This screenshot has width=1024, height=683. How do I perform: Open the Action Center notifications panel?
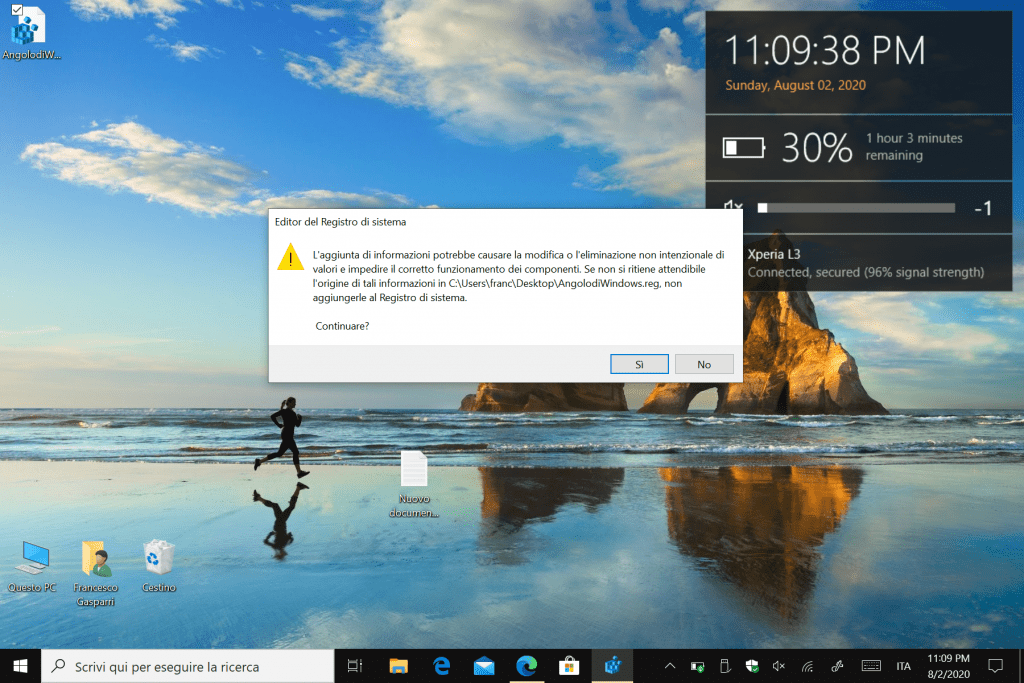point(995,666)
